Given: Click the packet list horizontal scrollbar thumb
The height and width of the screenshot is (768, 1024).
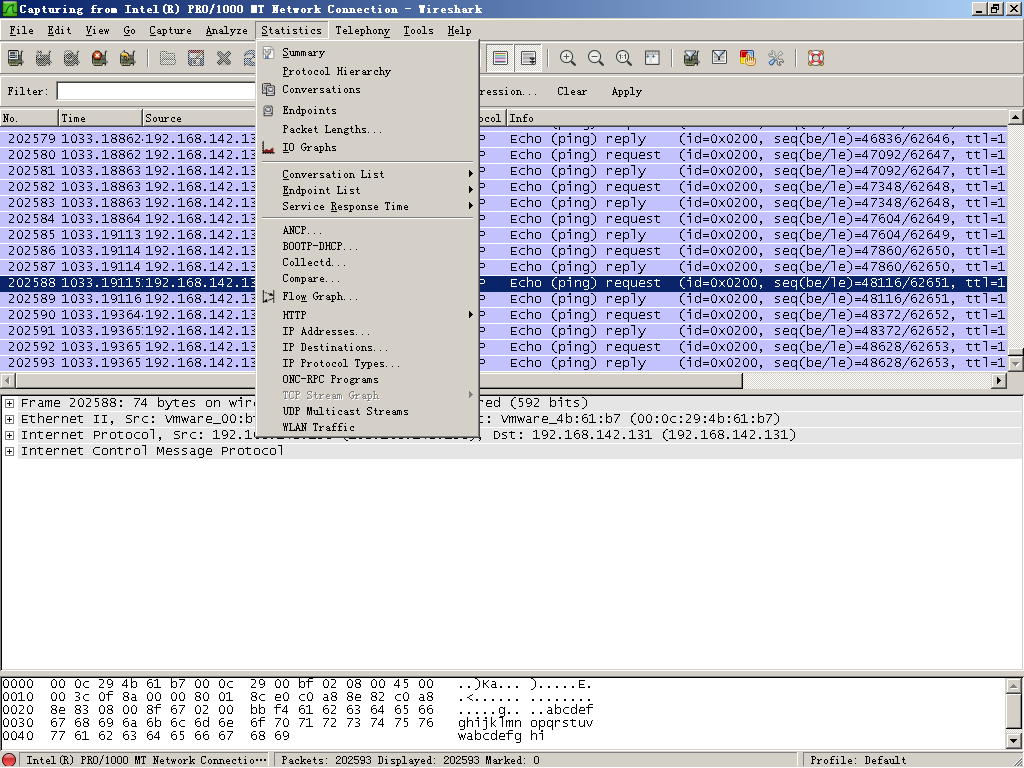Looking at the screenshot, I should [379, 380].
